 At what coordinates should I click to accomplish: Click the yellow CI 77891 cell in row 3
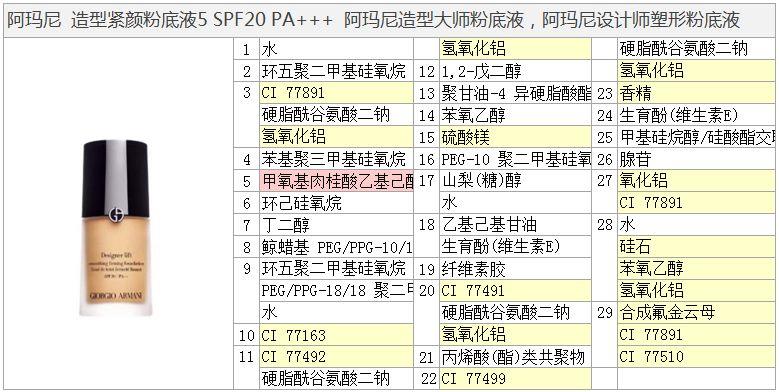[336, 93]
